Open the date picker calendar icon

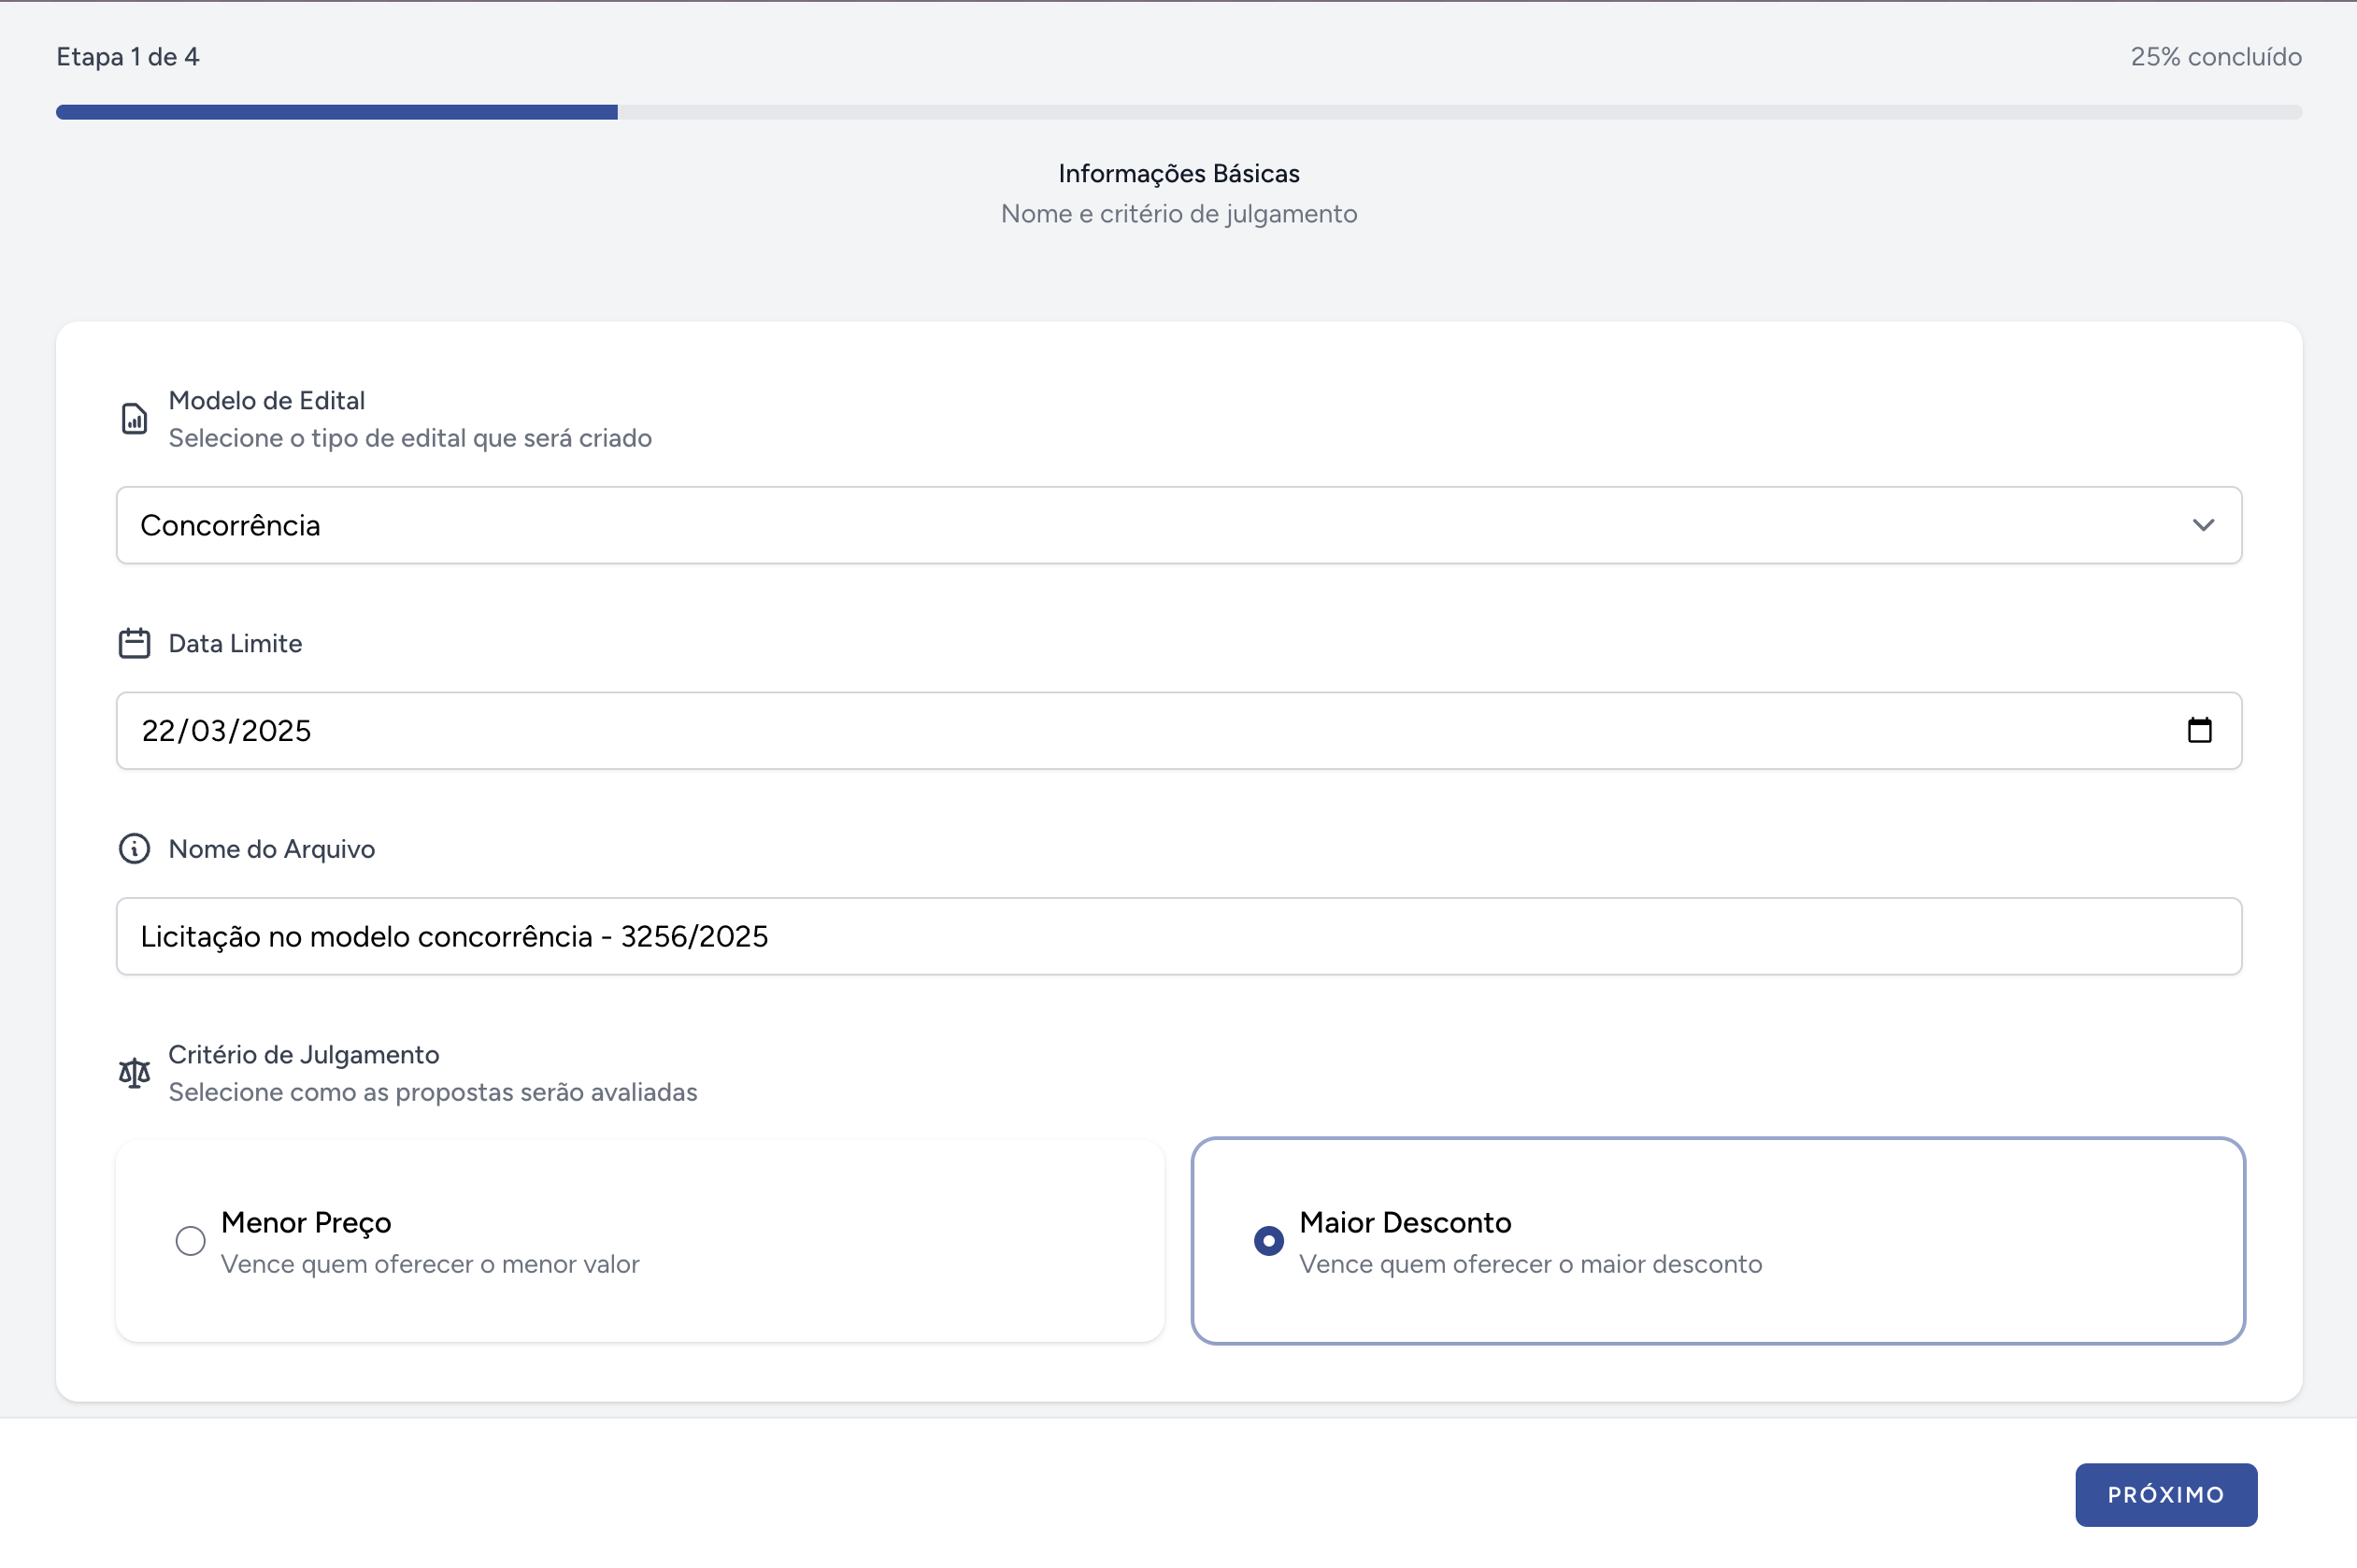pos(2199,730)
